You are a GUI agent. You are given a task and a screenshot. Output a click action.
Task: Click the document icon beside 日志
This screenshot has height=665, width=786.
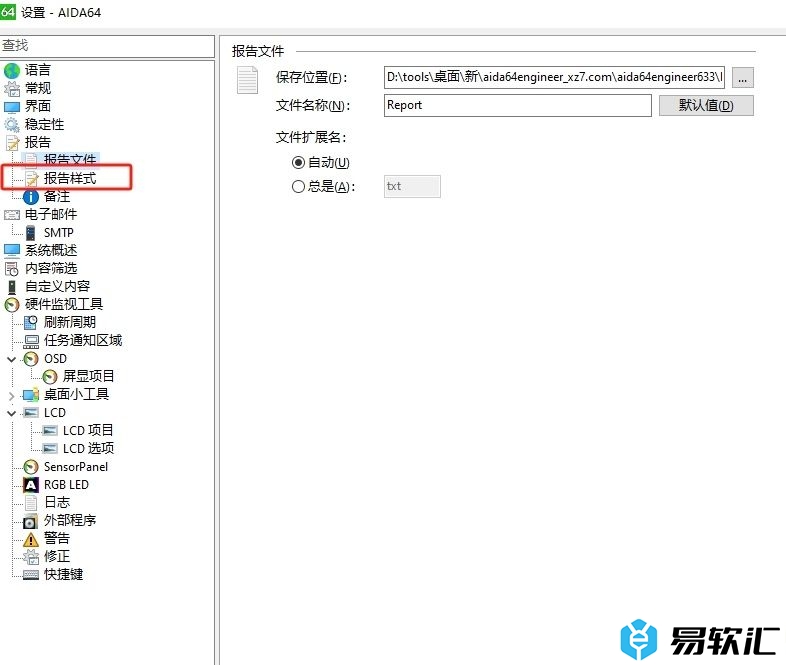(31, 503)
